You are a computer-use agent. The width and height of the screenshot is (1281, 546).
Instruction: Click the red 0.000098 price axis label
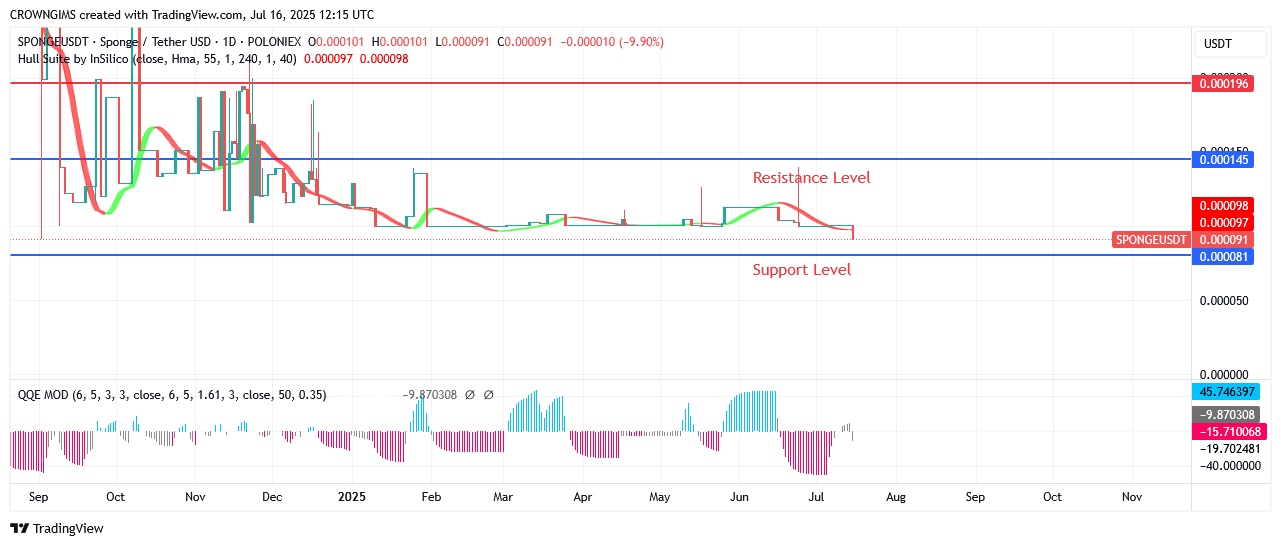[x=1222, y=206]
